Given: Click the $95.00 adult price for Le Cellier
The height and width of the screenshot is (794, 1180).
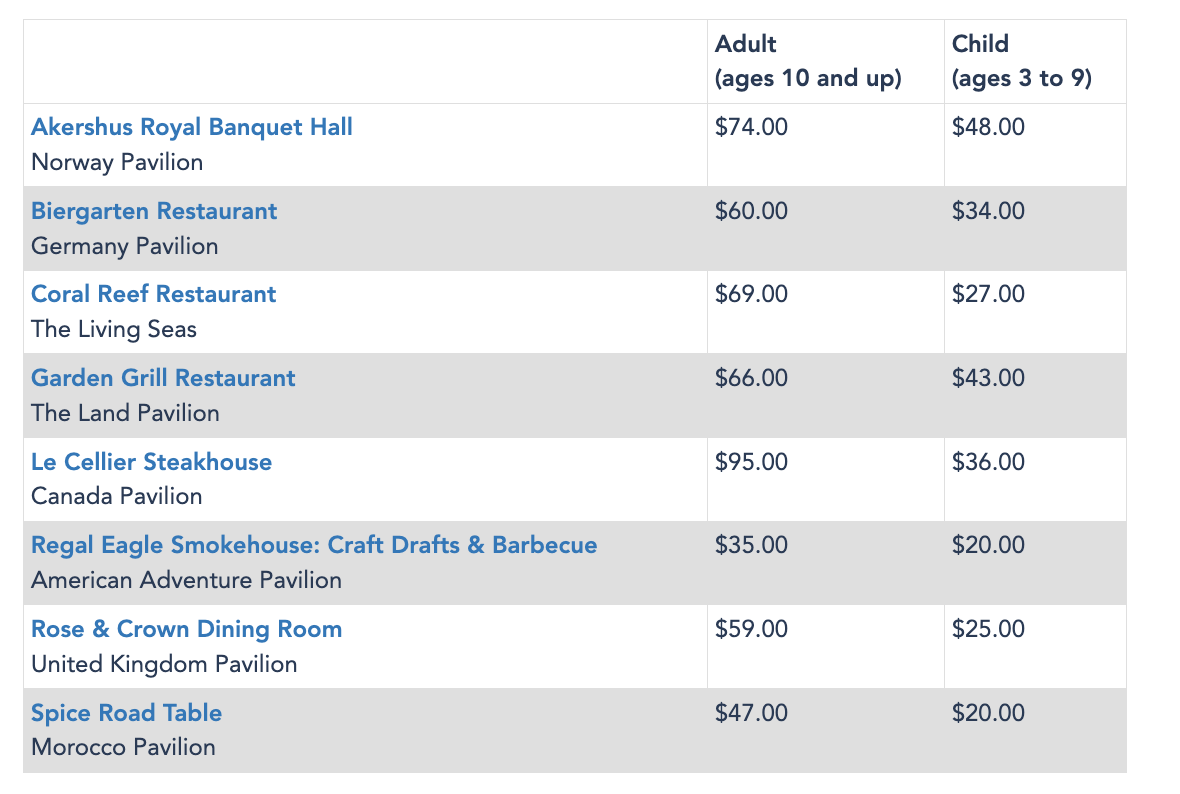Looking at the screenshot, I should point(751,462).
